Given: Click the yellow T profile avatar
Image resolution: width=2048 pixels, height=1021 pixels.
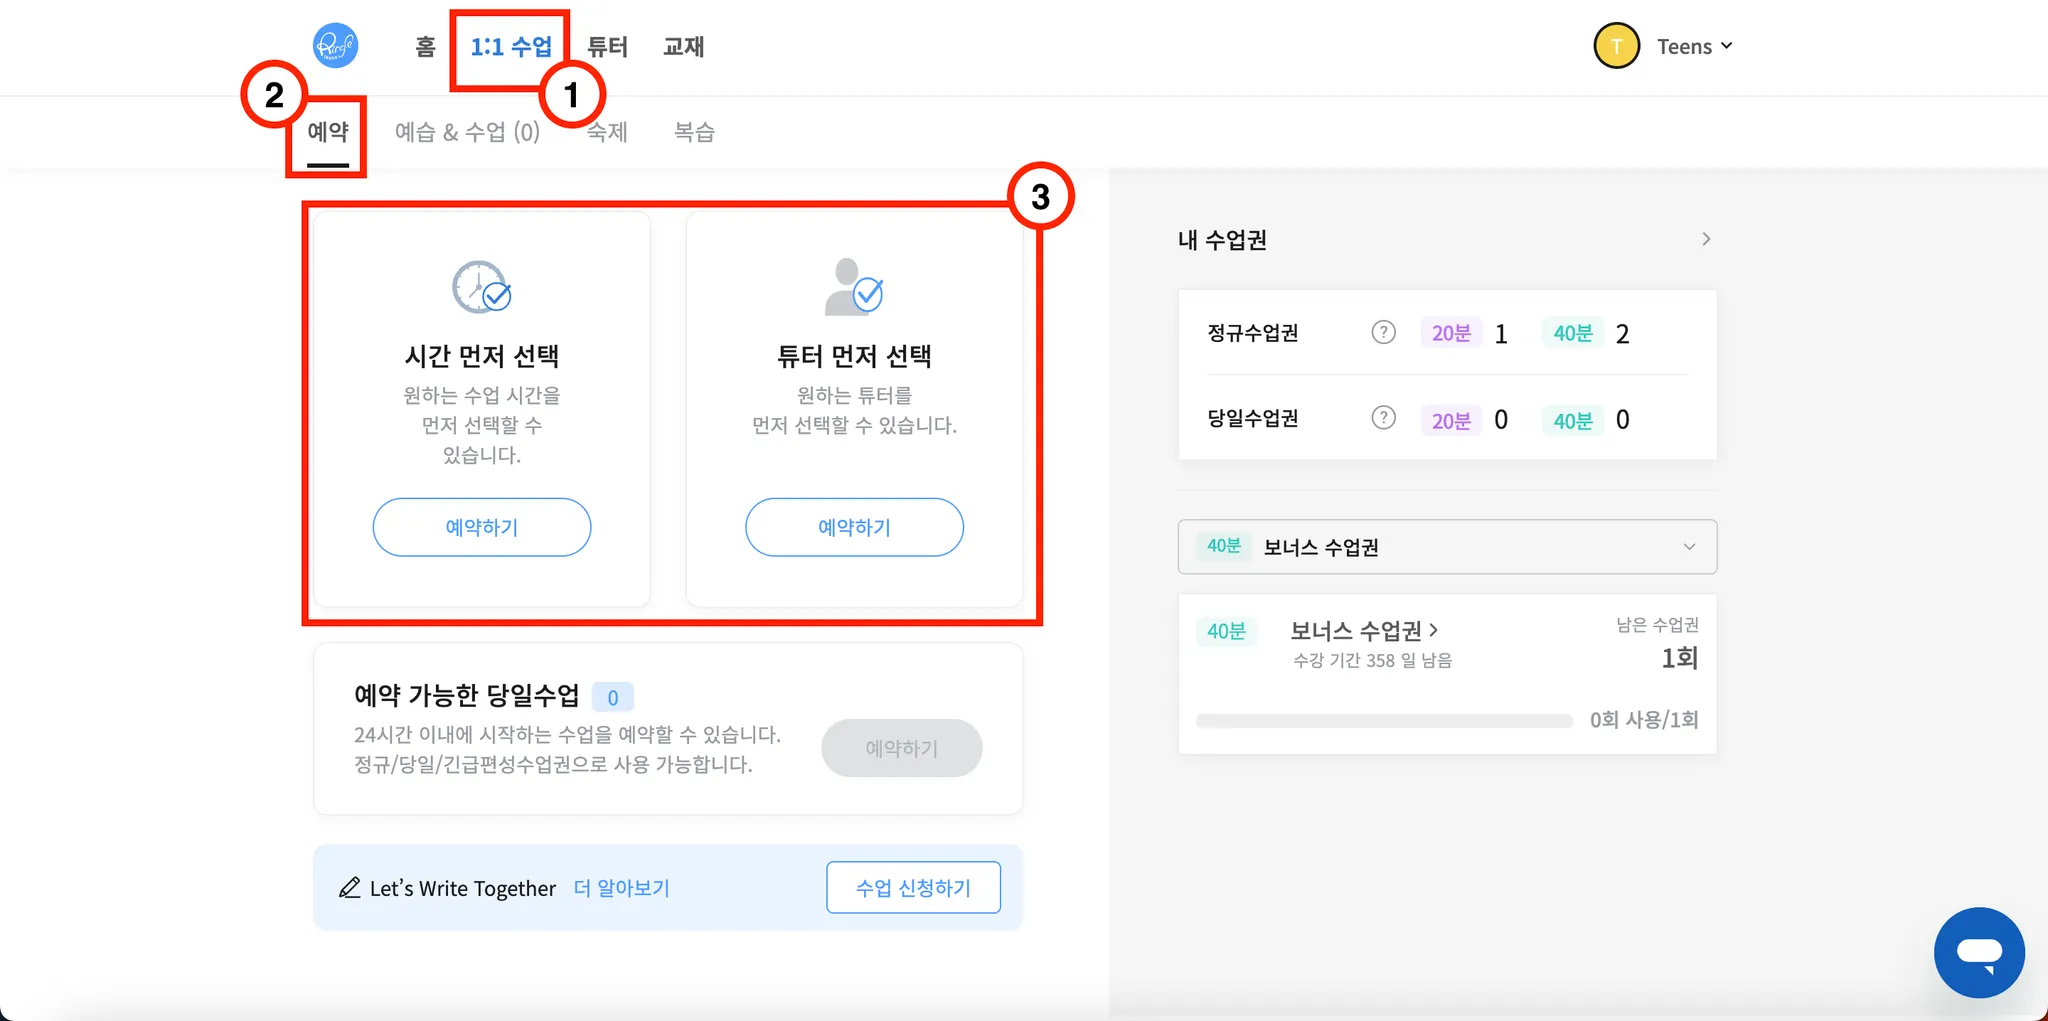Looking at the screenshot, I should click(1616, 46).
